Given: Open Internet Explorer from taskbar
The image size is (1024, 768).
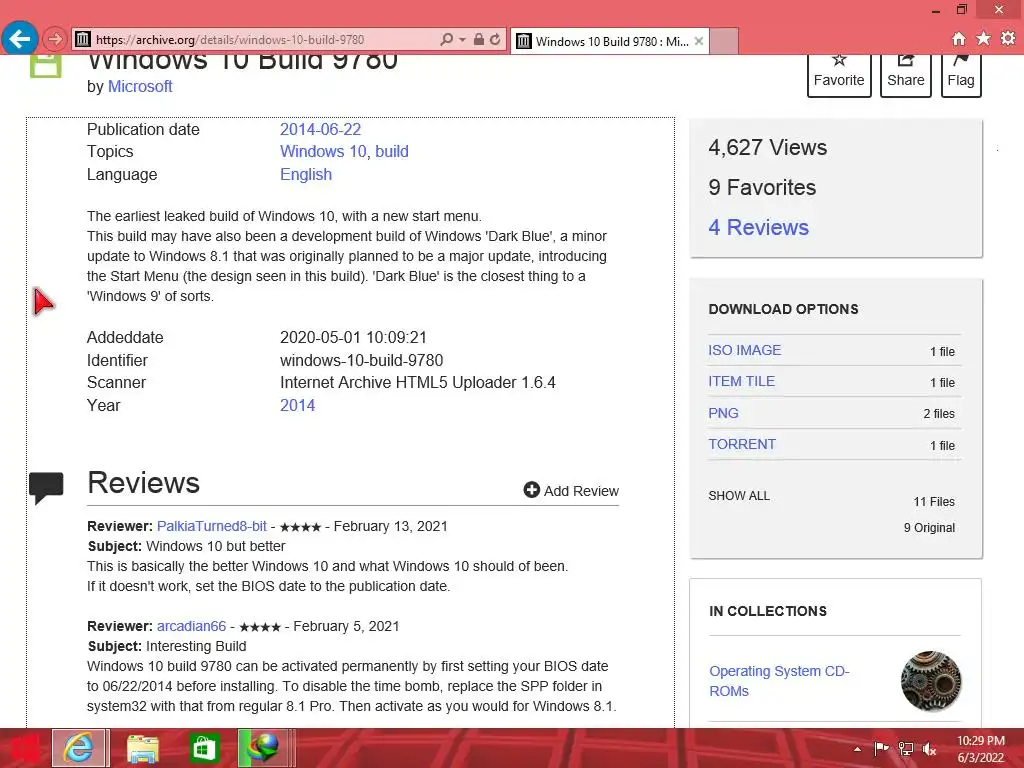Looking at the screenshot, I should coord(79,748).
